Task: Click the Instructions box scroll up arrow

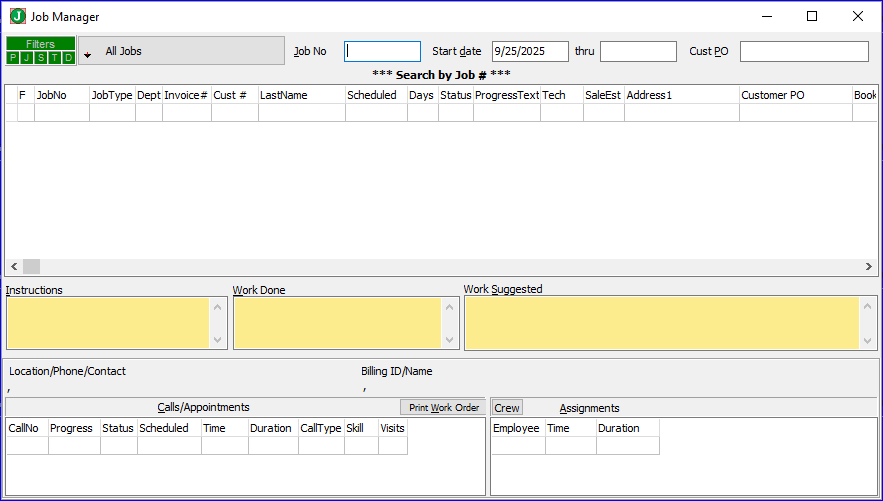Action: (218, 307)
